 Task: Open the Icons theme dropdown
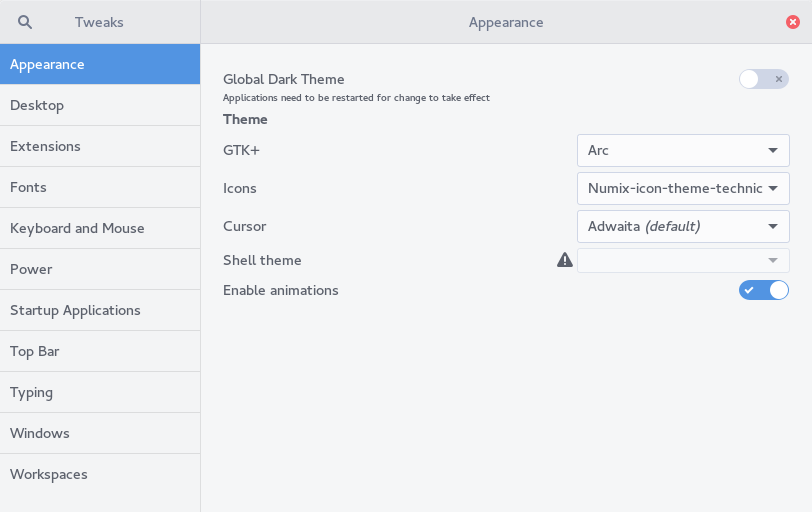click(x=683, y=188)
